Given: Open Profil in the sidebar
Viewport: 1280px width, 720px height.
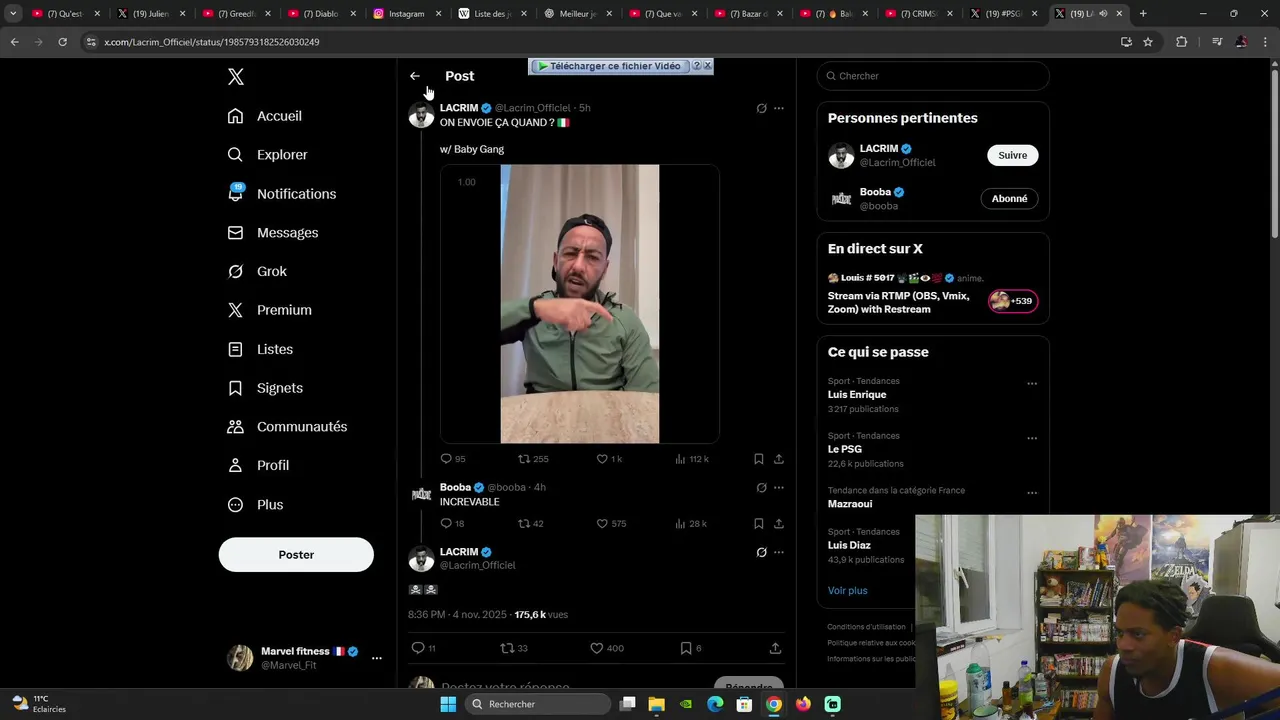Looking at the screenshot, I should pyautogui.click(x=258, y=466).
